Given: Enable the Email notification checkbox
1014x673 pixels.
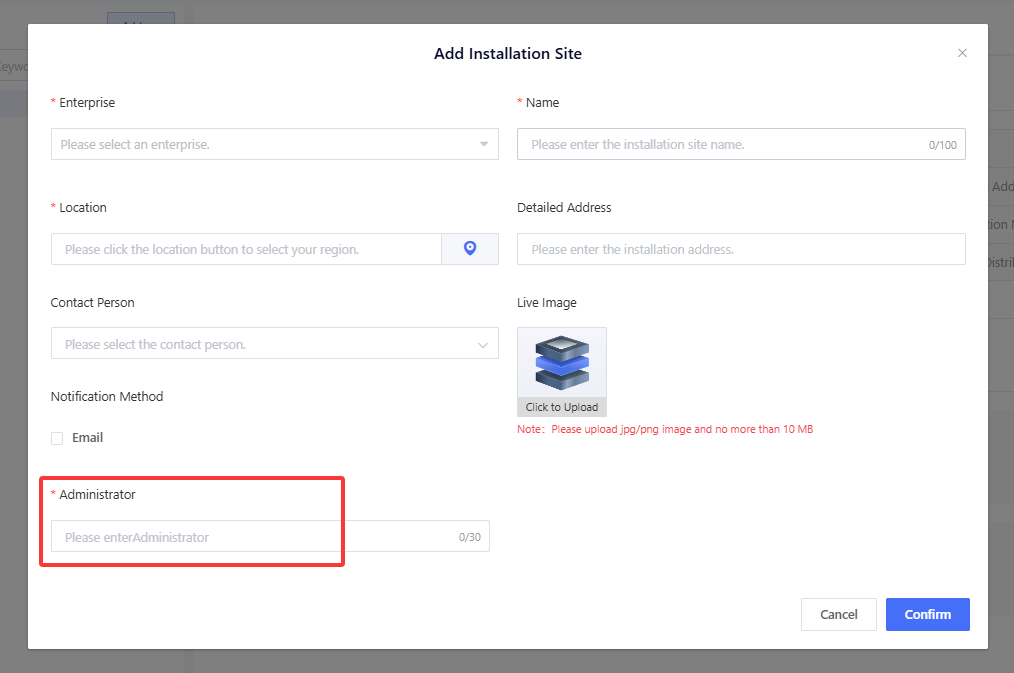Looking at the screenshot, I should click(57, 438).
